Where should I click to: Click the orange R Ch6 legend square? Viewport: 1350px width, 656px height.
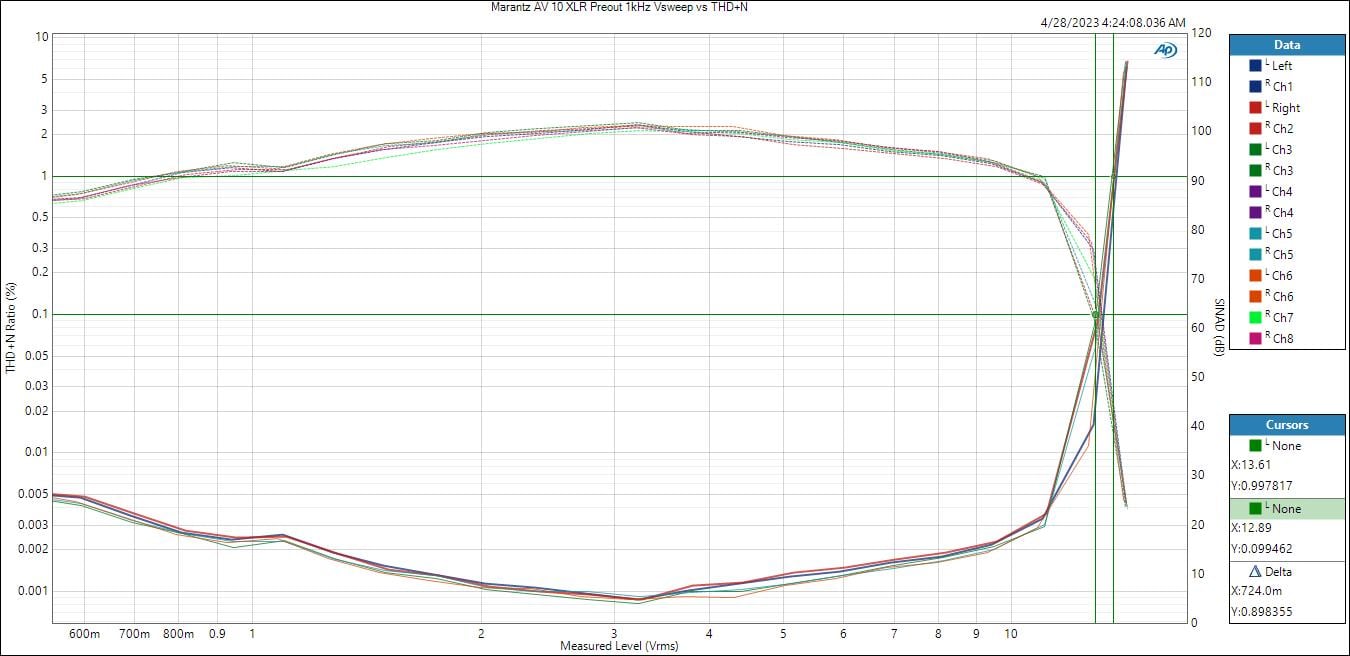tap(1255, 297)
